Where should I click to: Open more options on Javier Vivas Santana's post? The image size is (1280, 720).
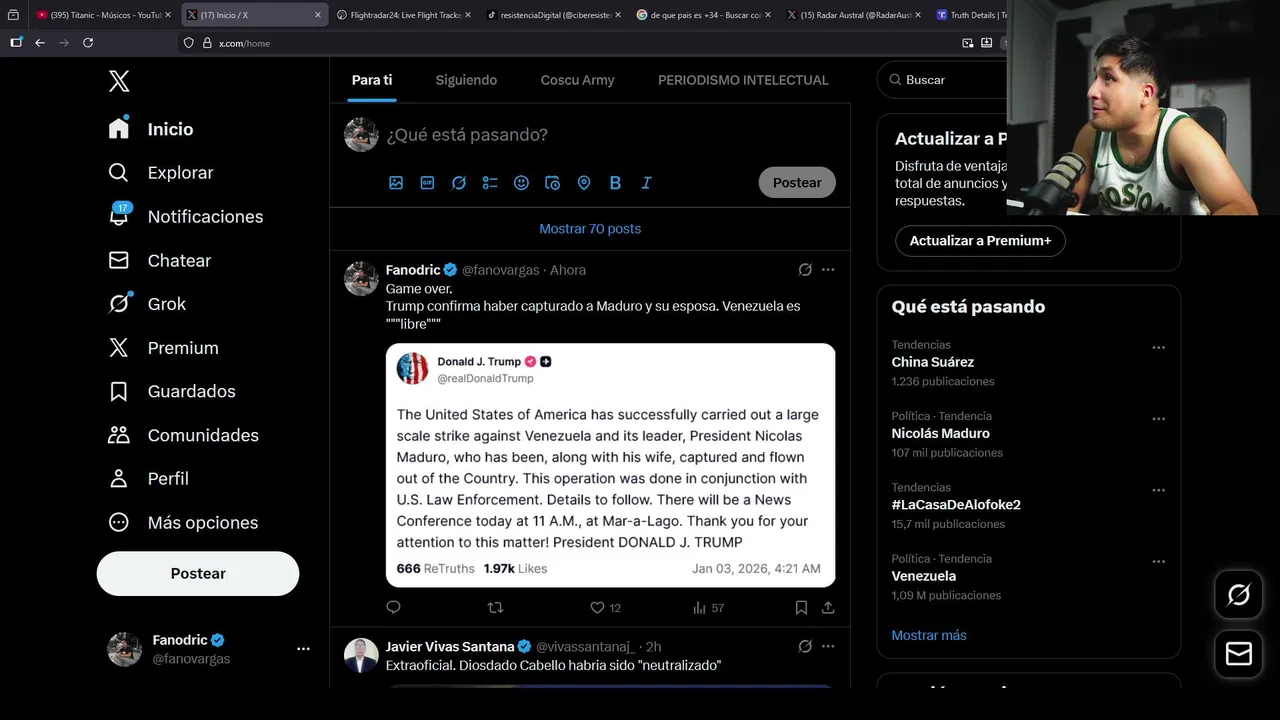click(x=828, y=647)
